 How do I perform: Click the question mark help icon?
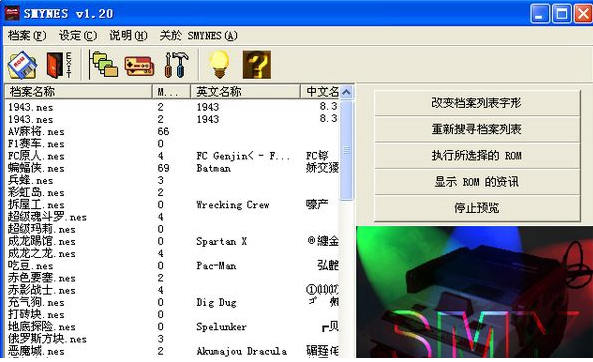[257, 65]
